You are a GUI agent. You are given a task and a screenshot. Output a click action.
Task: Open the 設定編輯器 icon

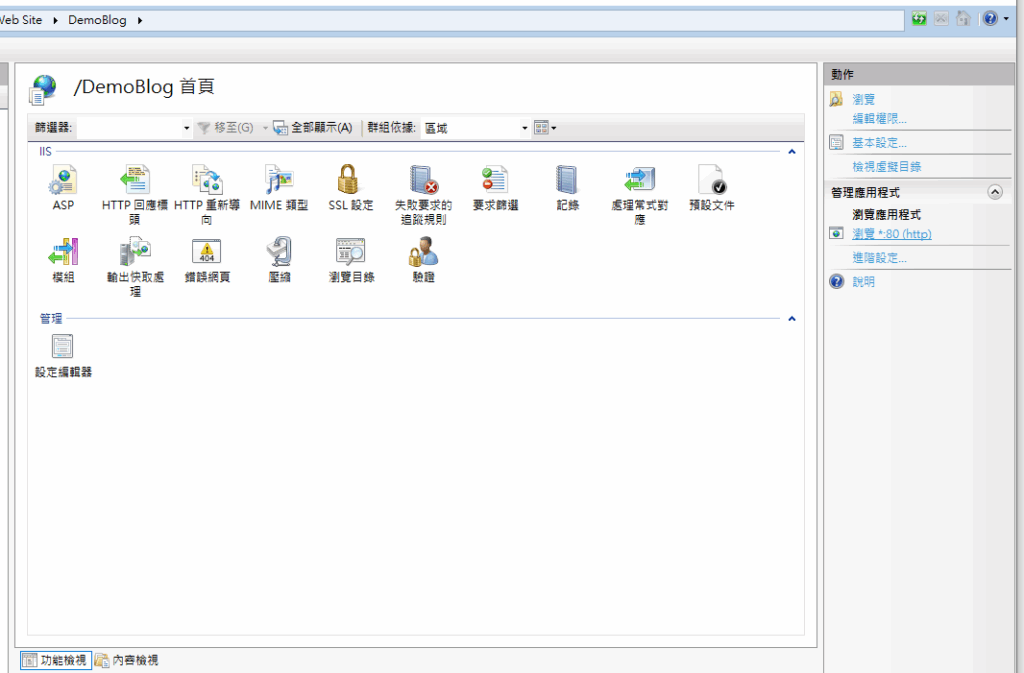pos(63,347)
